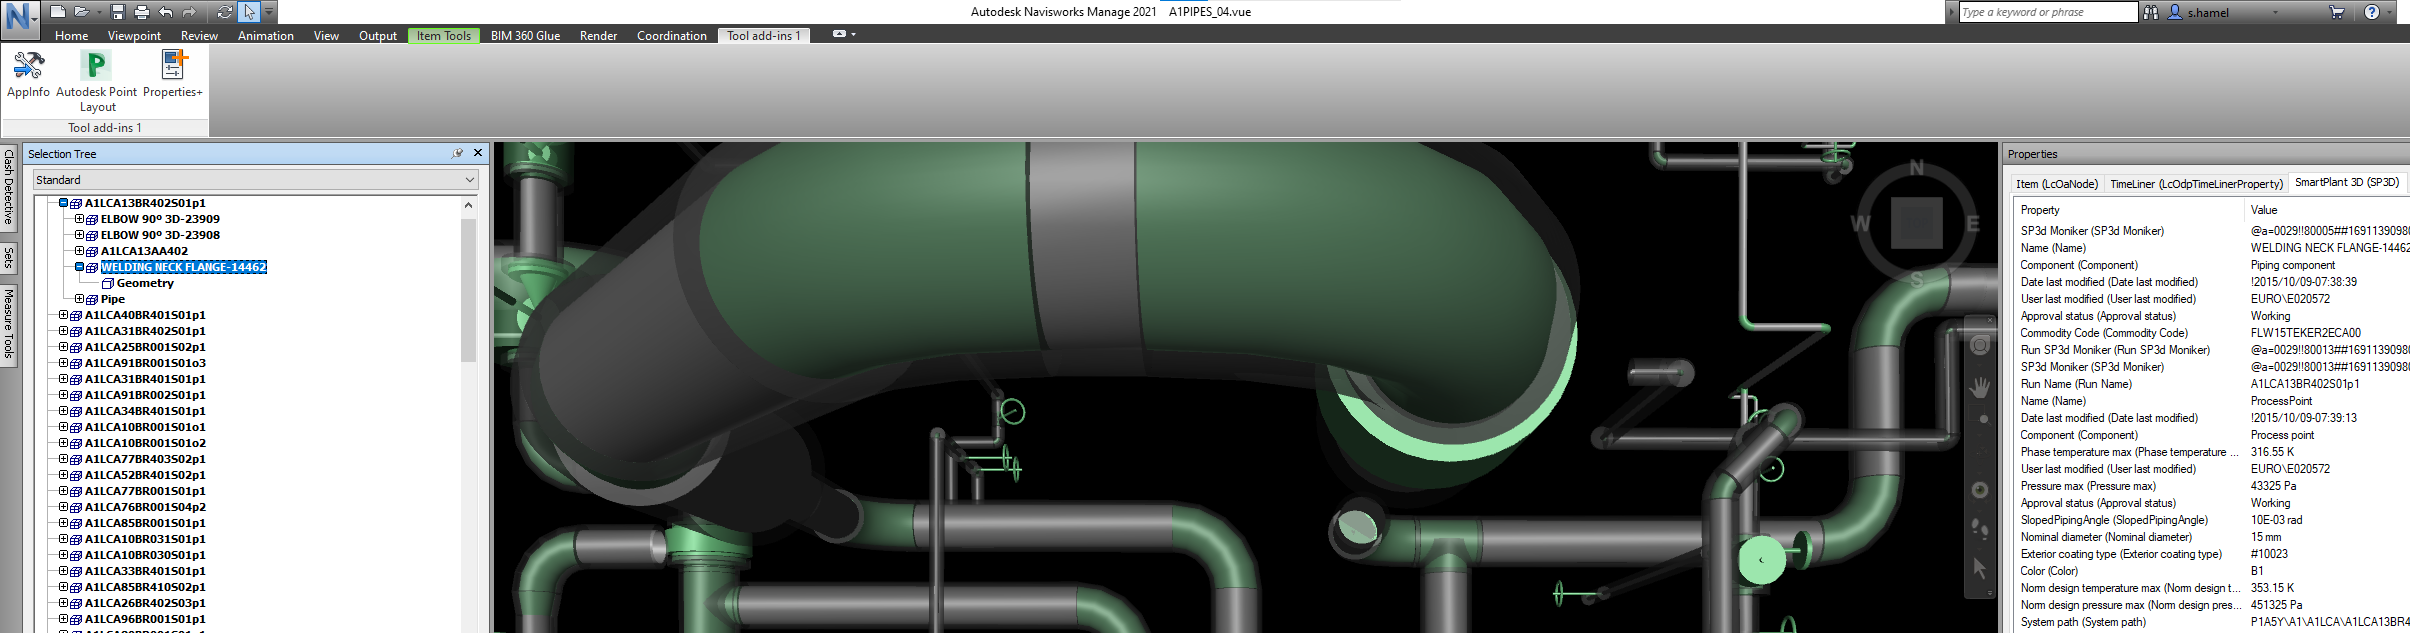
Task: Open the quick access toolbar customize dropdown
Action: click(x=269, y=12)
